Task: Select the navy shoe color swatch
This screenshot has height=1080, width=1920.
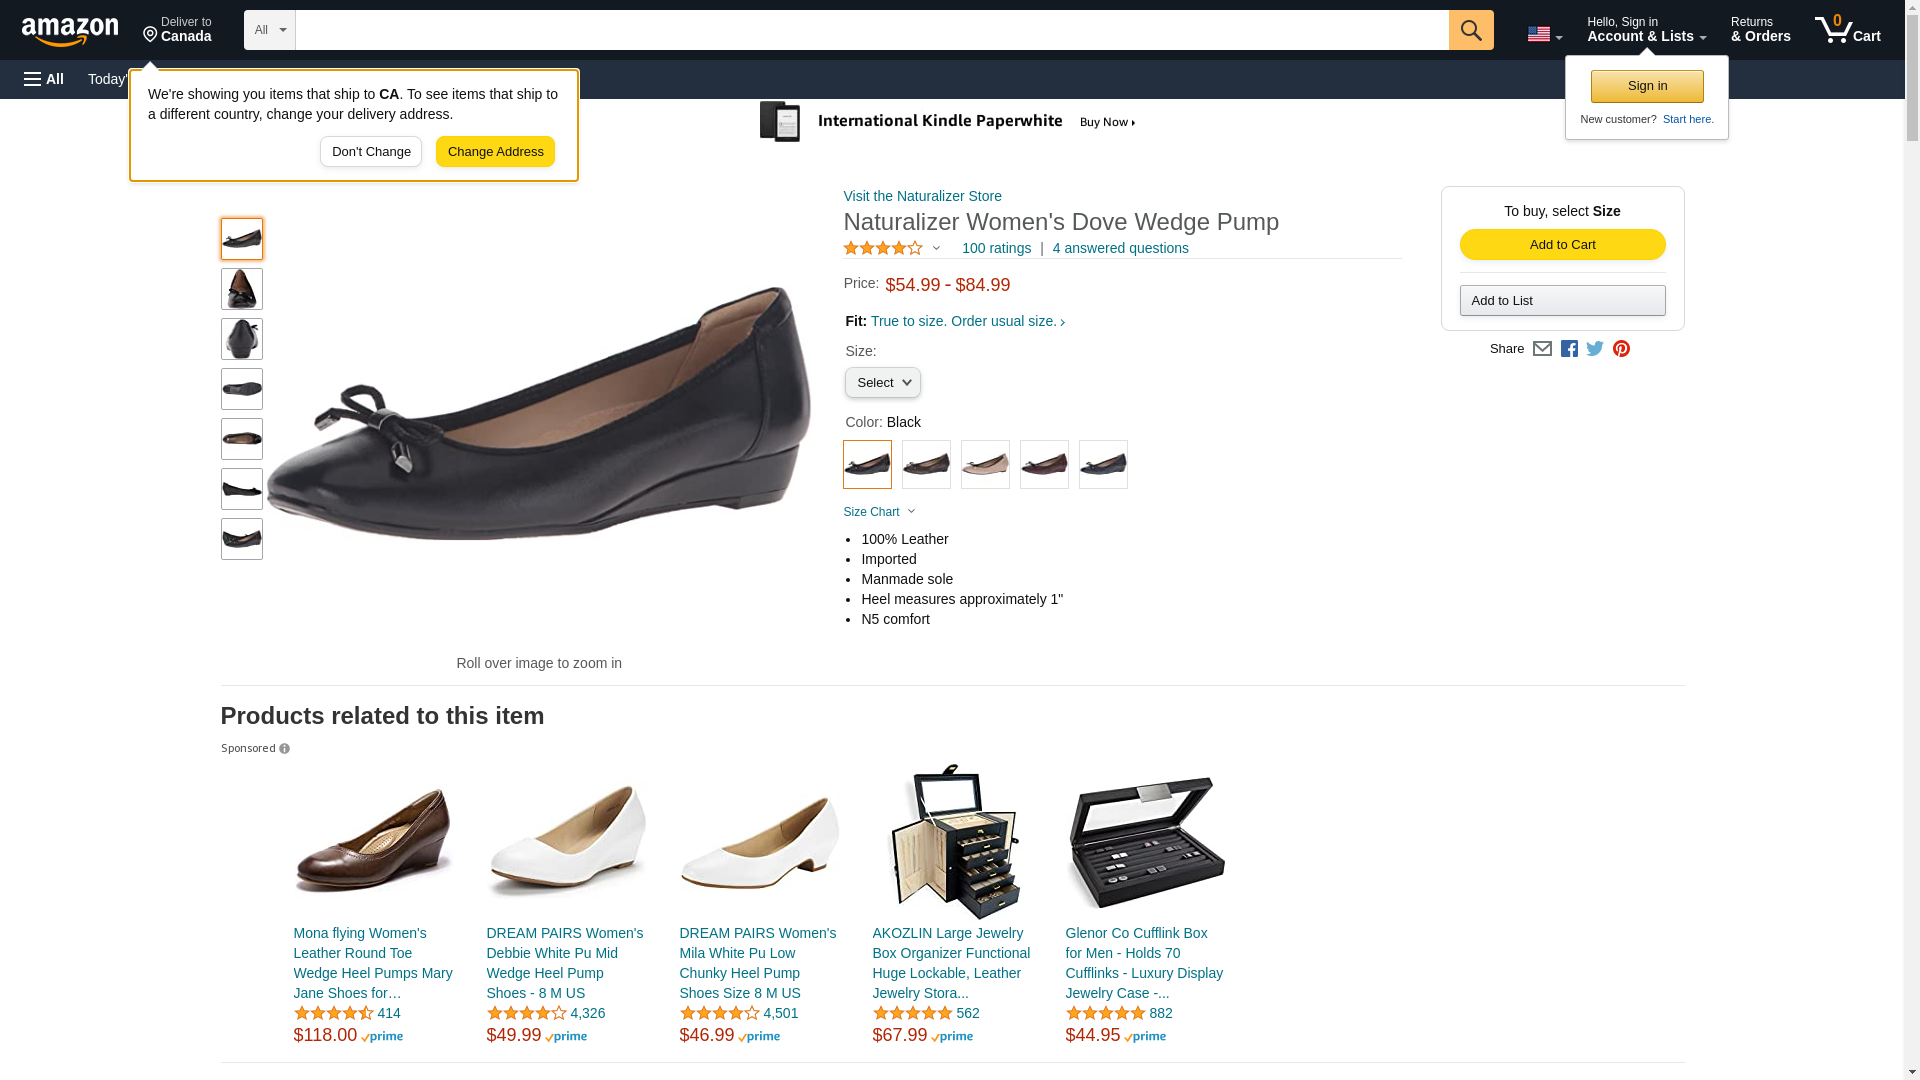Action: click(1103, 465)
